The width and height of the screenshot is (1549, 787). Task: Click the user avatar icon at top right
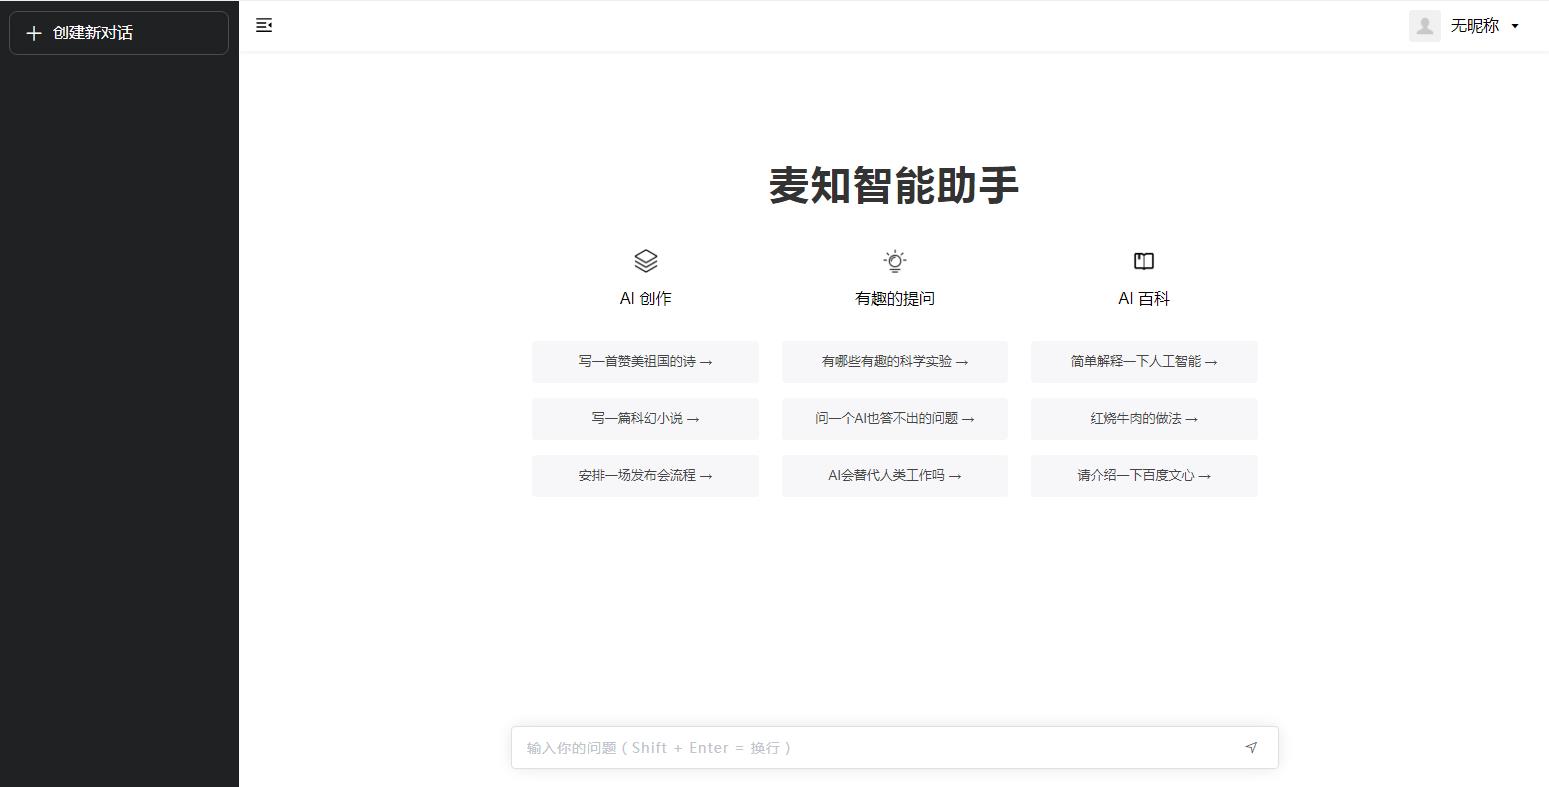[x=1424, y=25]
